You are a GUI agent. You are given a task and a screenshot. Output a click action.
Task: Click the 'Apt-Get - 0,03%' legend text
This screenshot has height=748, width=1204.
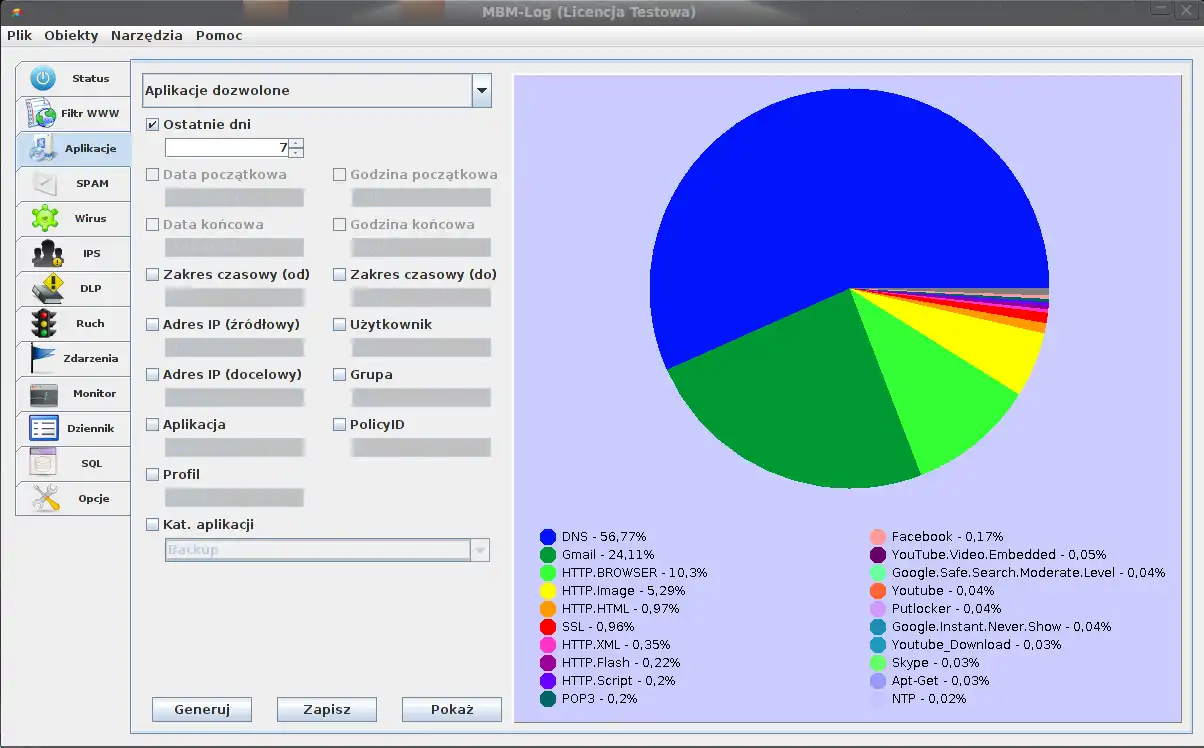click(941, 681)
